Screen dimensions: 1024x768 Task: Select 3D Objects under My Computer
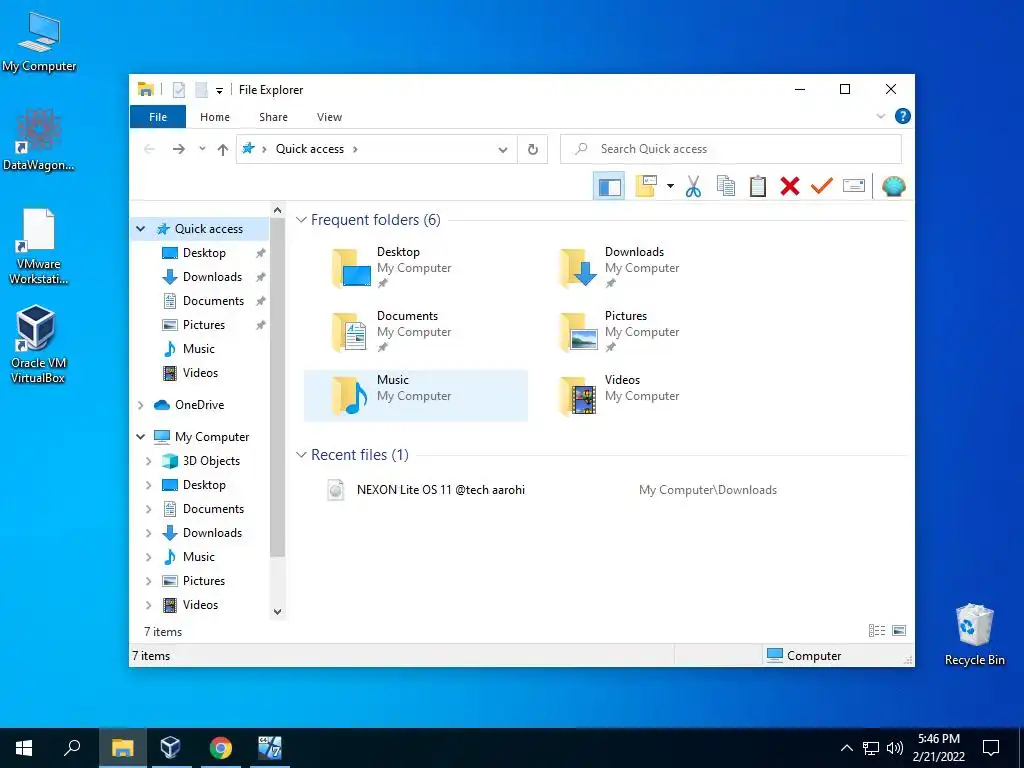pos(211,461)
